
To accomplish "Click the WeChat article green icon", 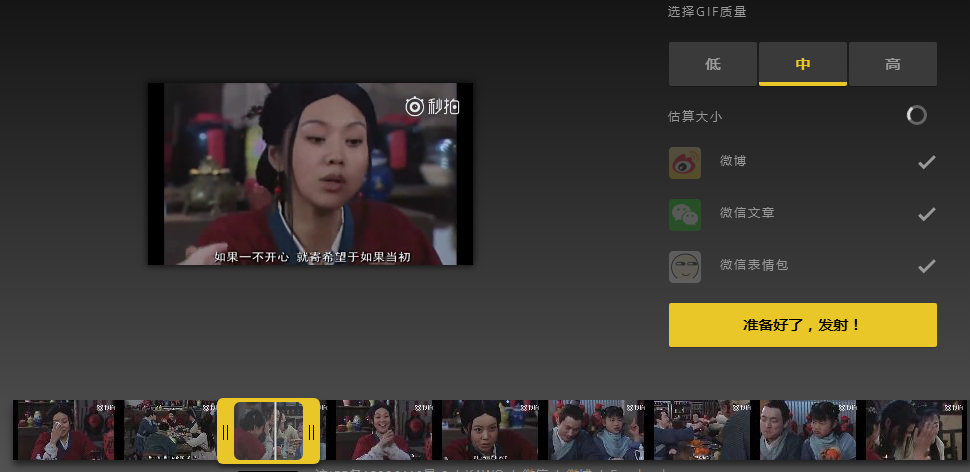I will (685, 215).
